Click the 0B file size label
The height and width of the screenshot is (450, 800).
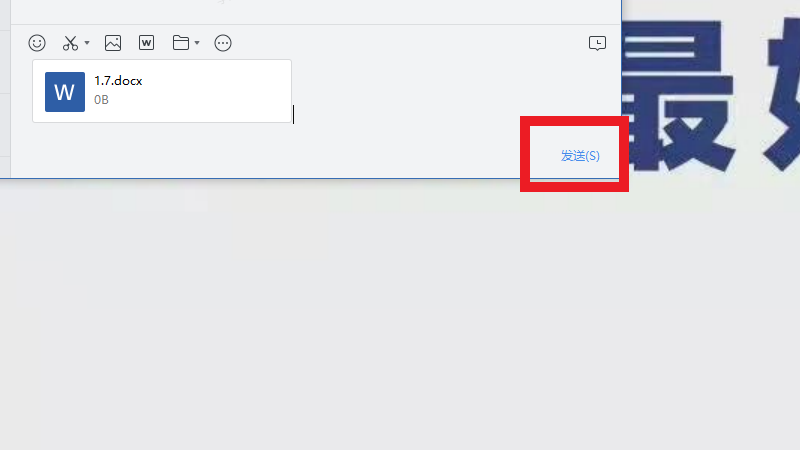click(x=101, y=99)
